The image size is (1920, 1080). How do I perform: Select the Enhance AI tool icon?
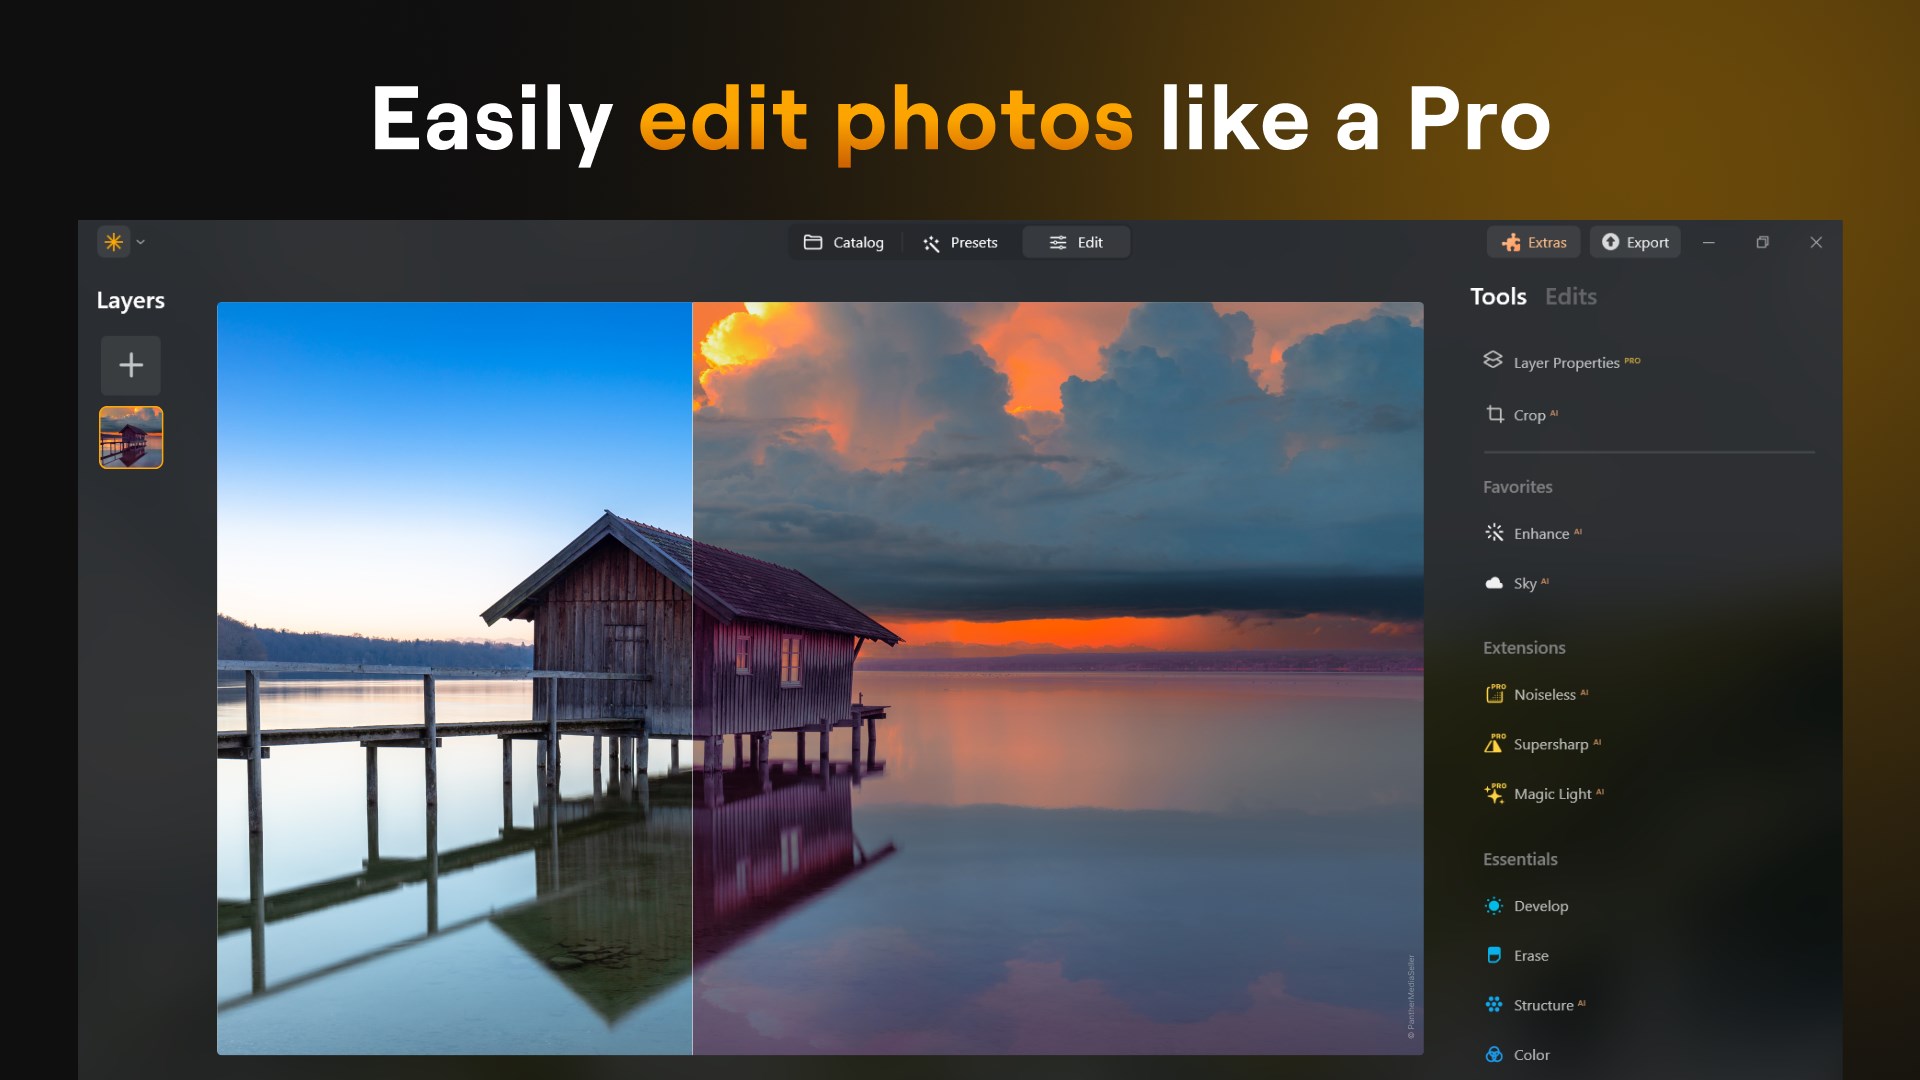1494,533
